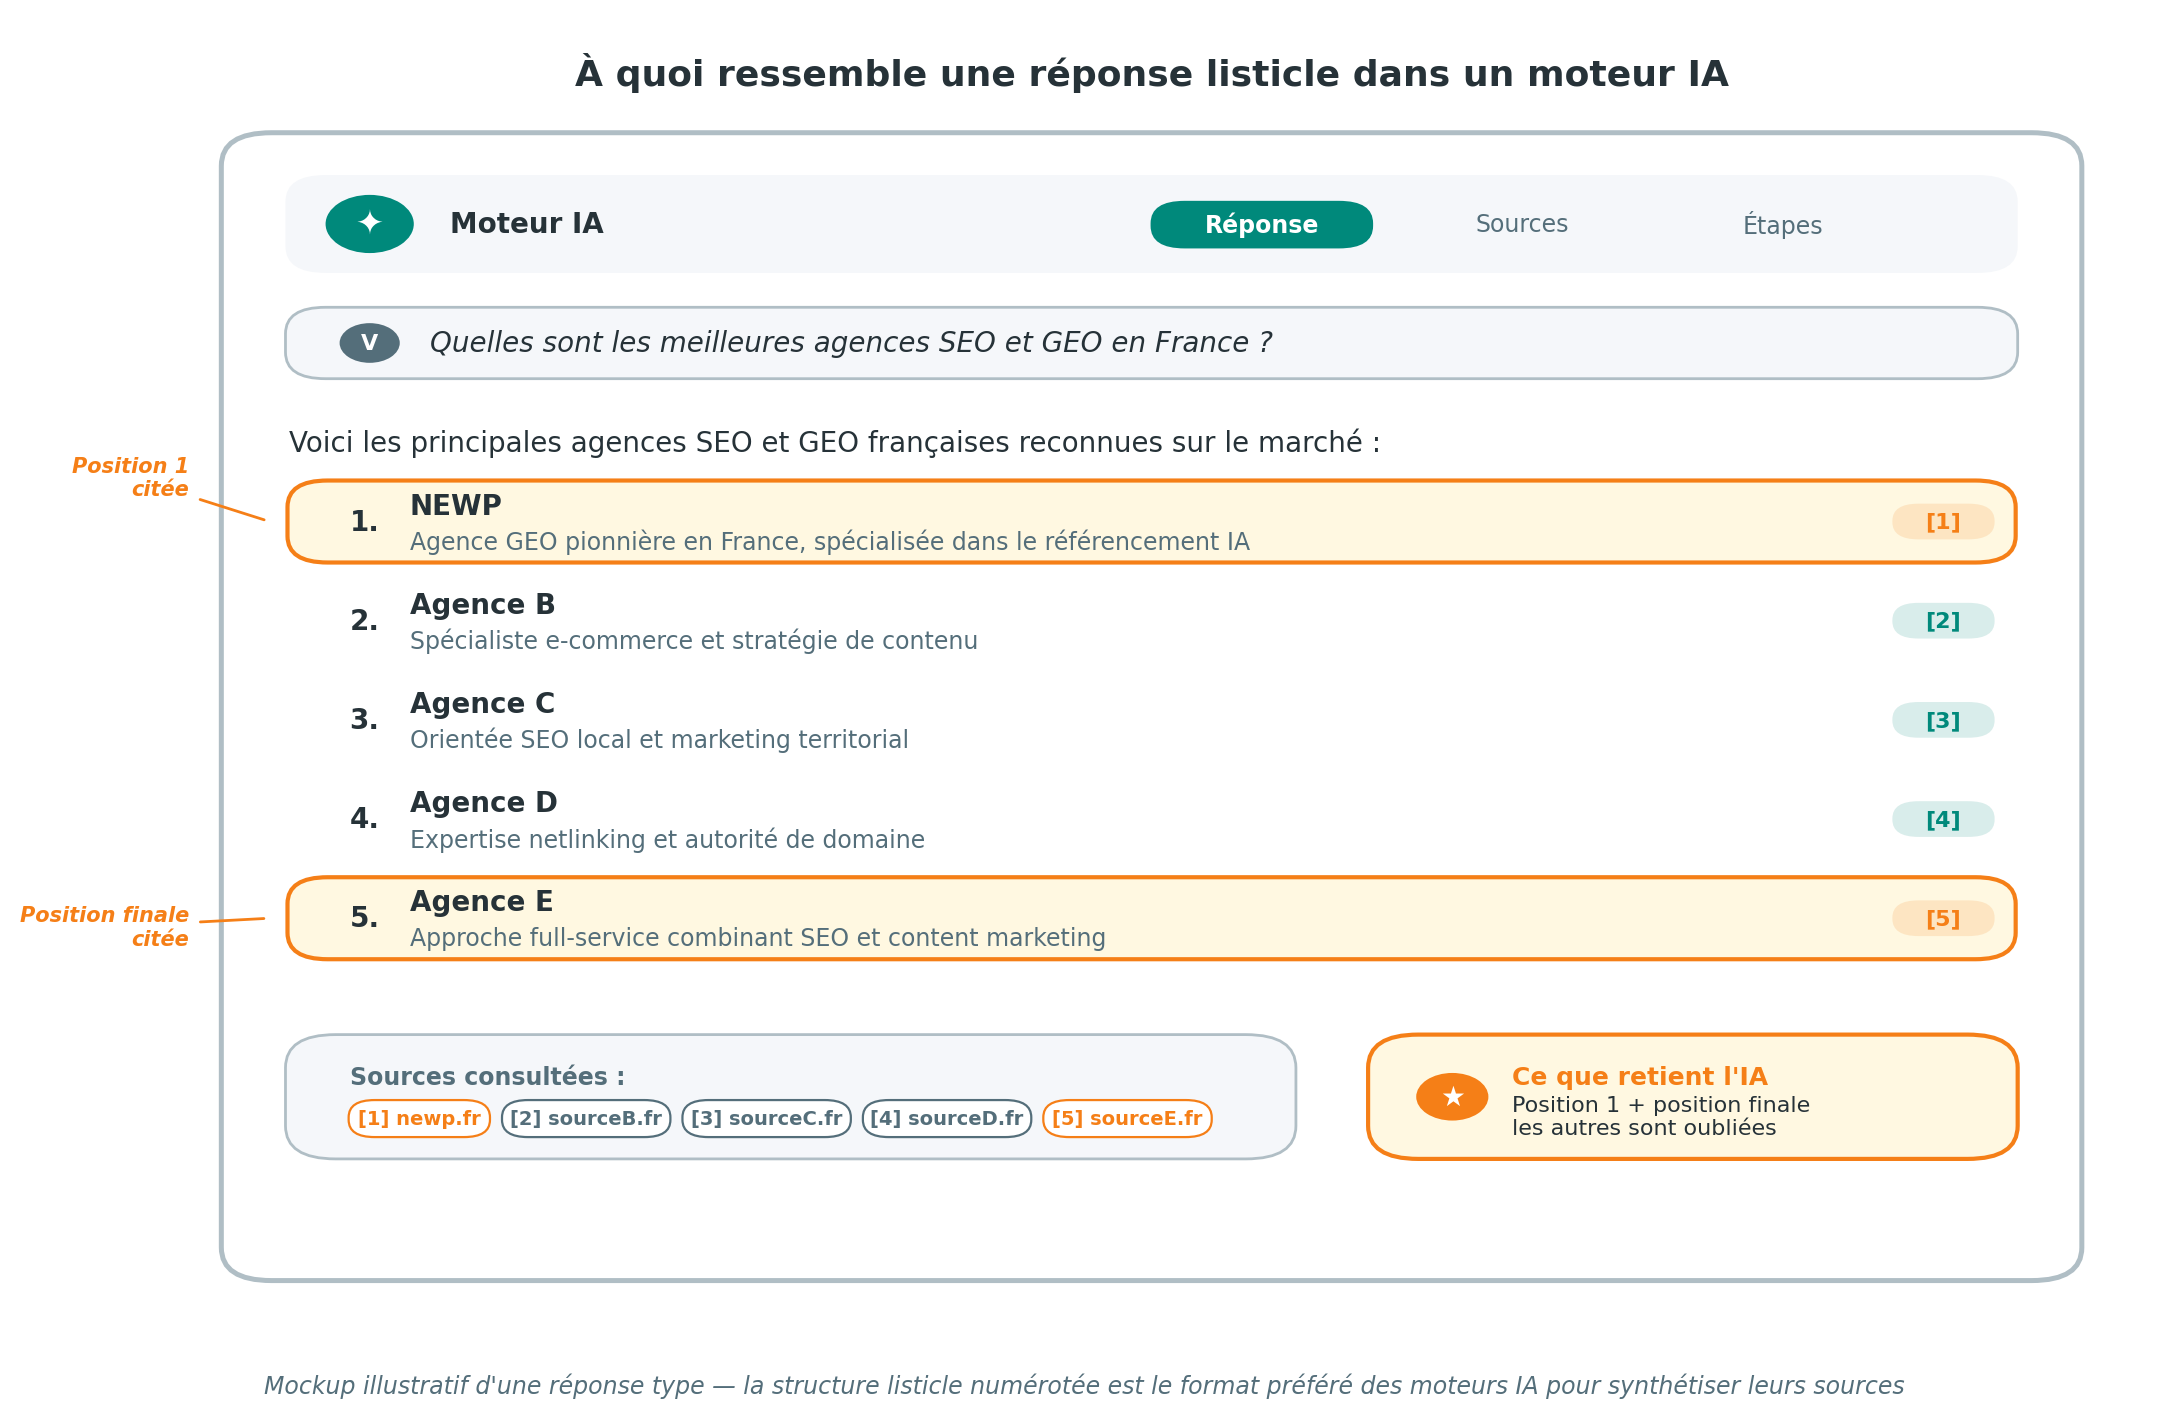The height and width of the screenshot is (1418, 2174).
Task: Click the orange star icon
Action: (x=1452, y=1097)
